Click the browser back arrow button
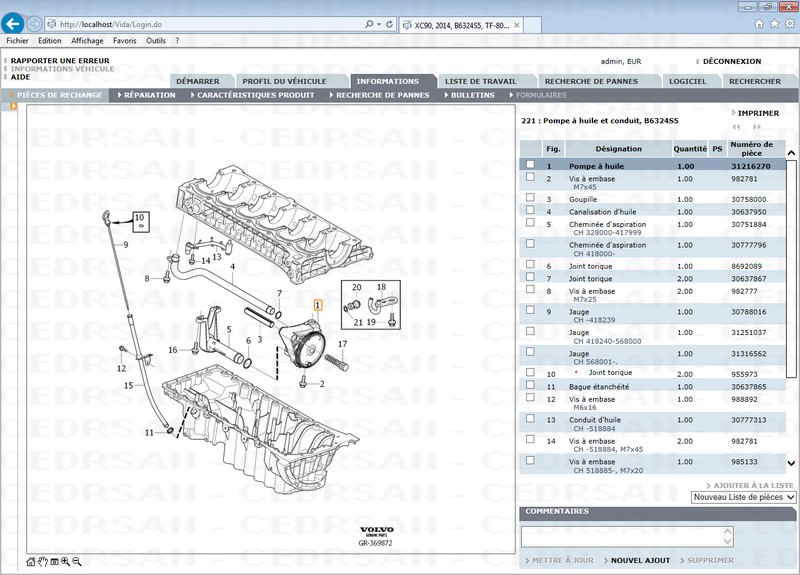Image resolution: width=800 pixels, height=575 pixels. (14, 23)
